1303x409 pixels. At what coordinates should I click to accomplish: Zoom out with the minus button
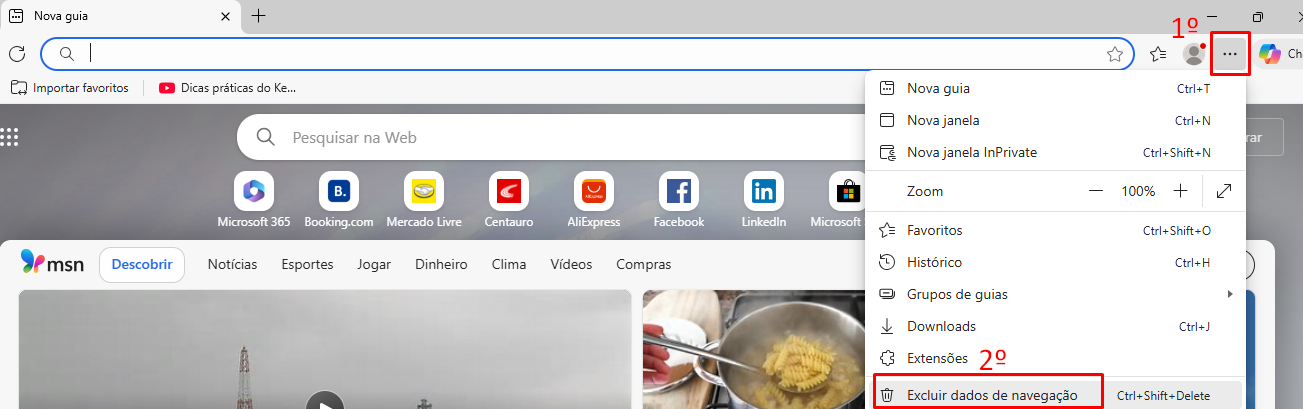(x=1096, y=190)
